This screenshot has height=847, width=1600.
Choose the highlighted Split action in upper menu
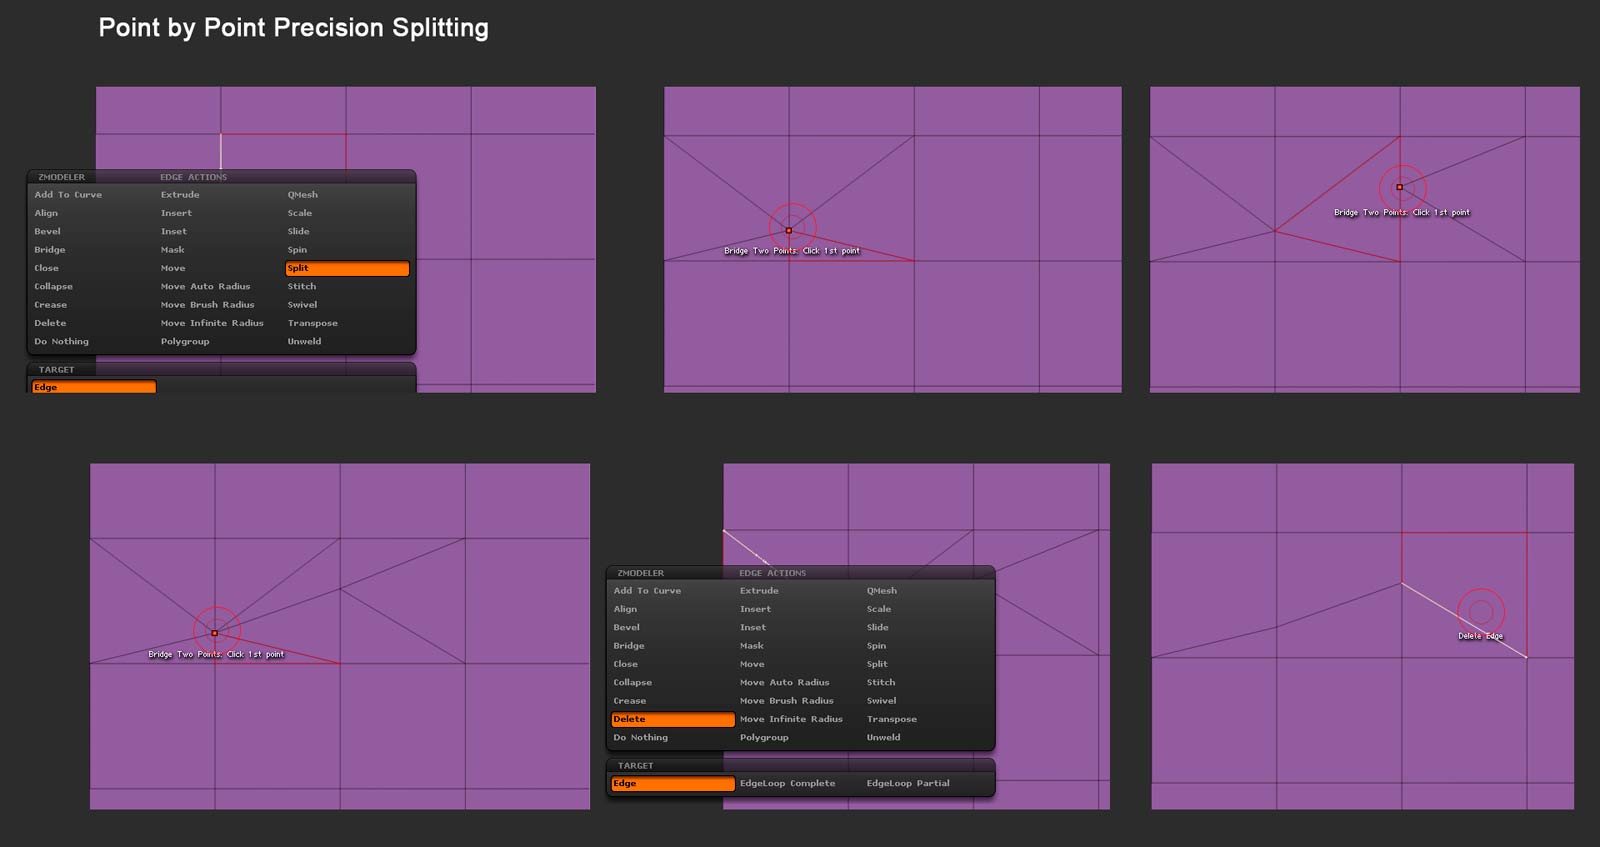346,268
